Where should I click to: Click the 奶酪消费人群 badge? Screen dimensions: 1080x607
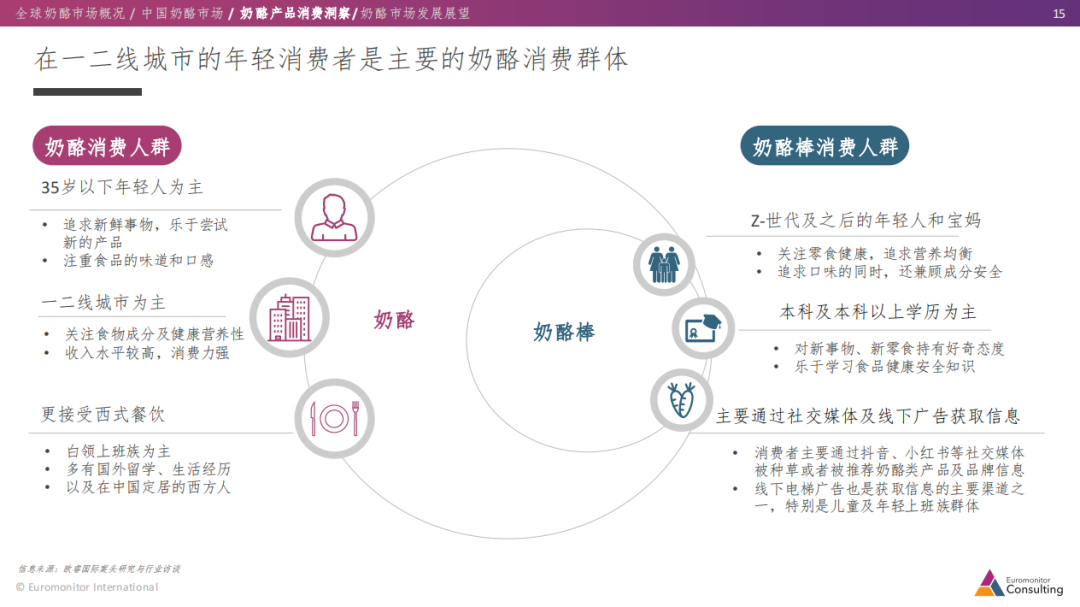coord(108,145)
